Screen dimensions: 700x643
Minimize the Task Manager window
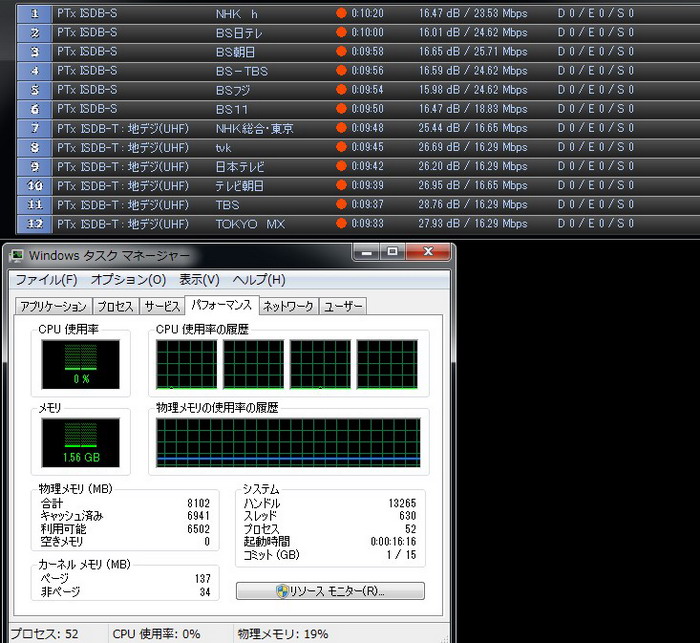[367, 251]
